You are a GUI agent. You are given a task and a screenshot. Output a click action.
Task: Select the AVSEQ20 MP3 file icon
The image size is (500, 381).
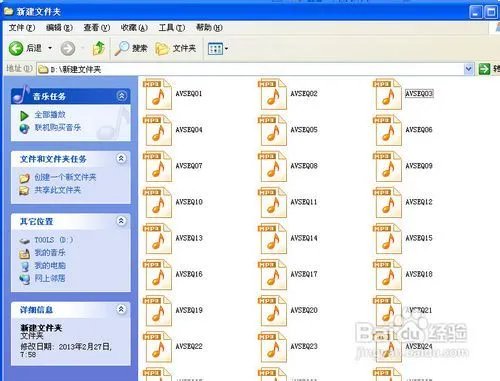(x=272, y=311)
